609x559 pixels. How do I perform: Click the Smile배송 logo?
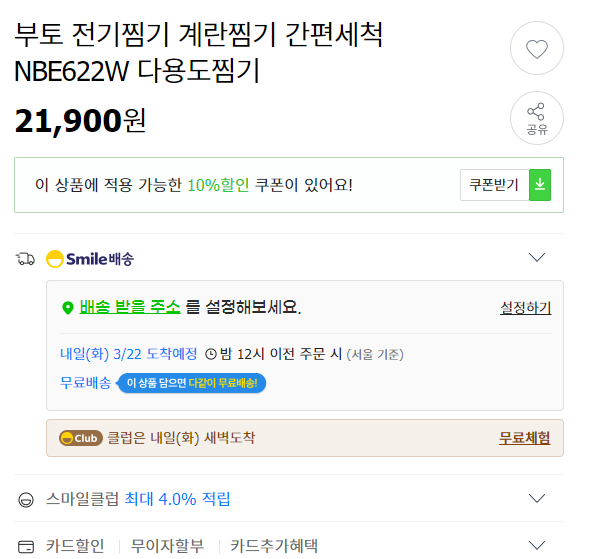click(90, 259)
